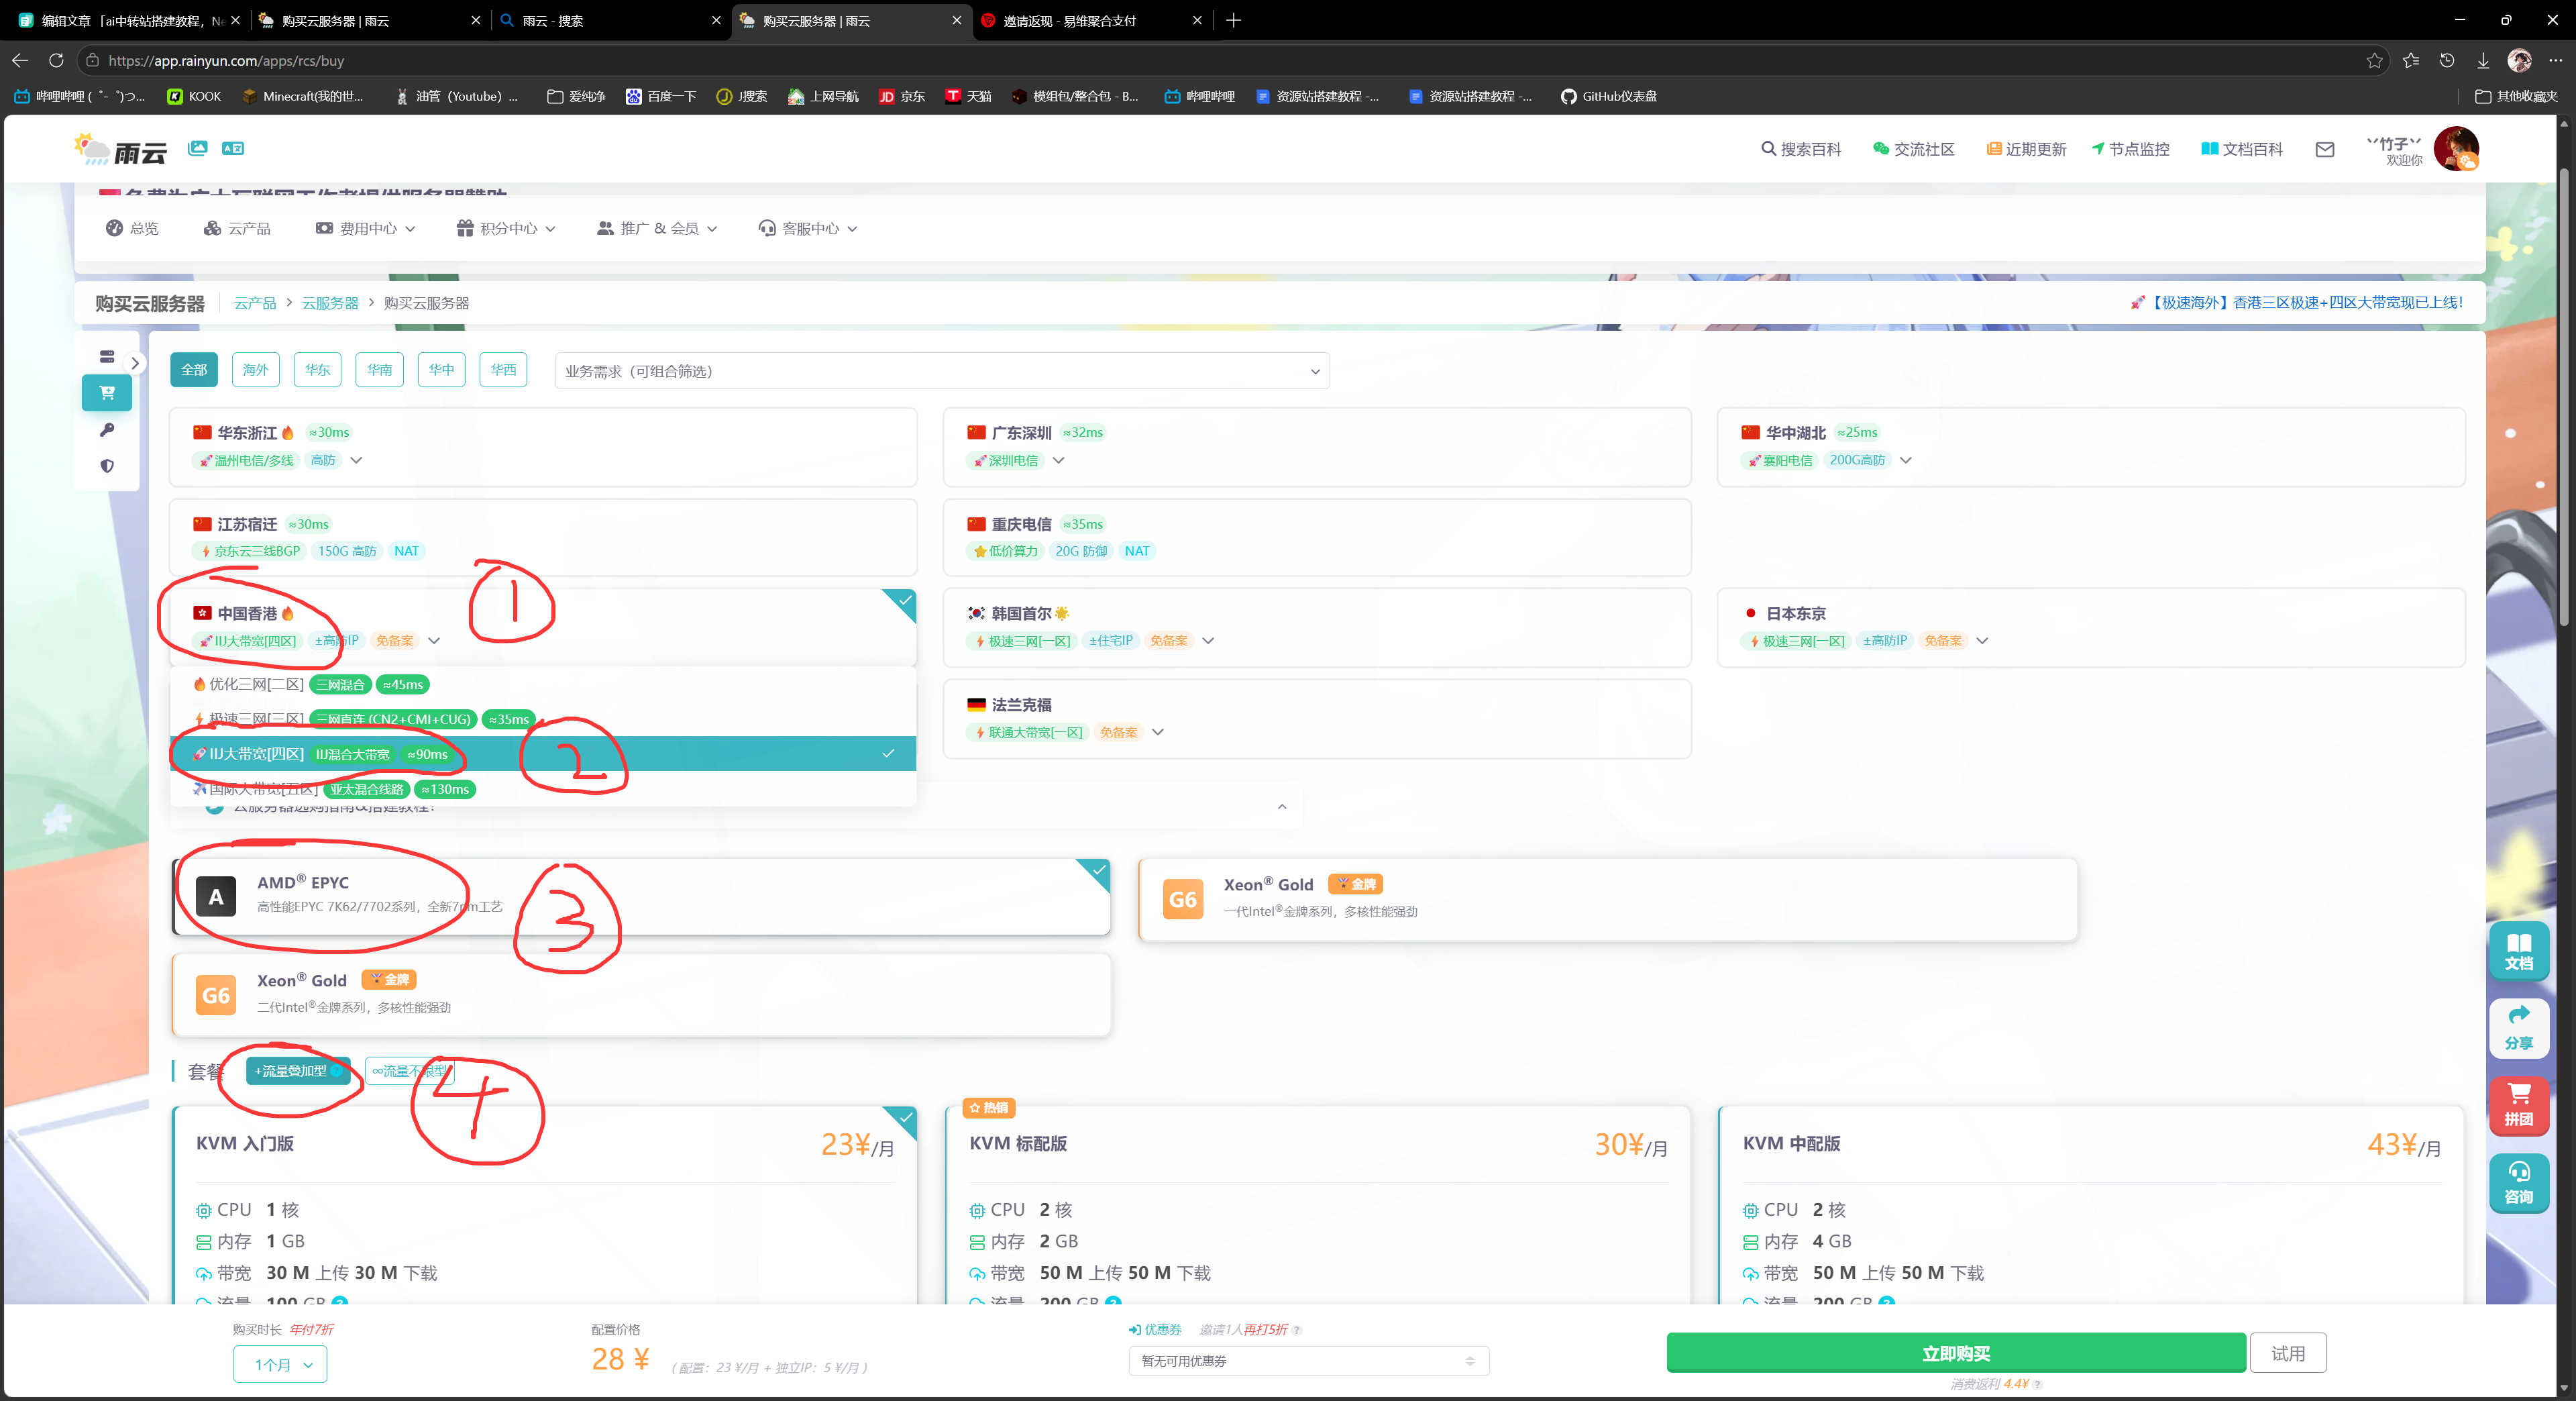Open the 拼团 floating button
2576x1401 pixels.
[2518, 1106]
